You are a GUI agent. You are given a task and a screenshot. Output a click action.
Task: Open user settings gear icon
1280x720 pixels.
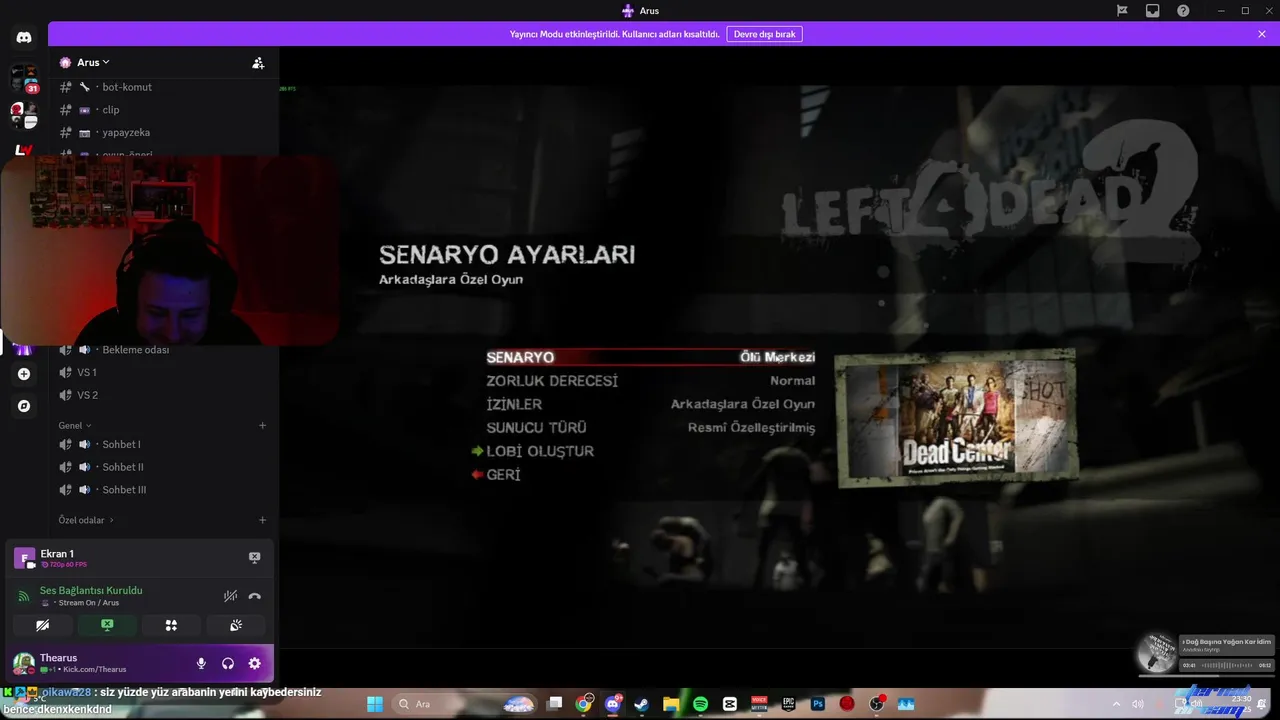(254, 663)
